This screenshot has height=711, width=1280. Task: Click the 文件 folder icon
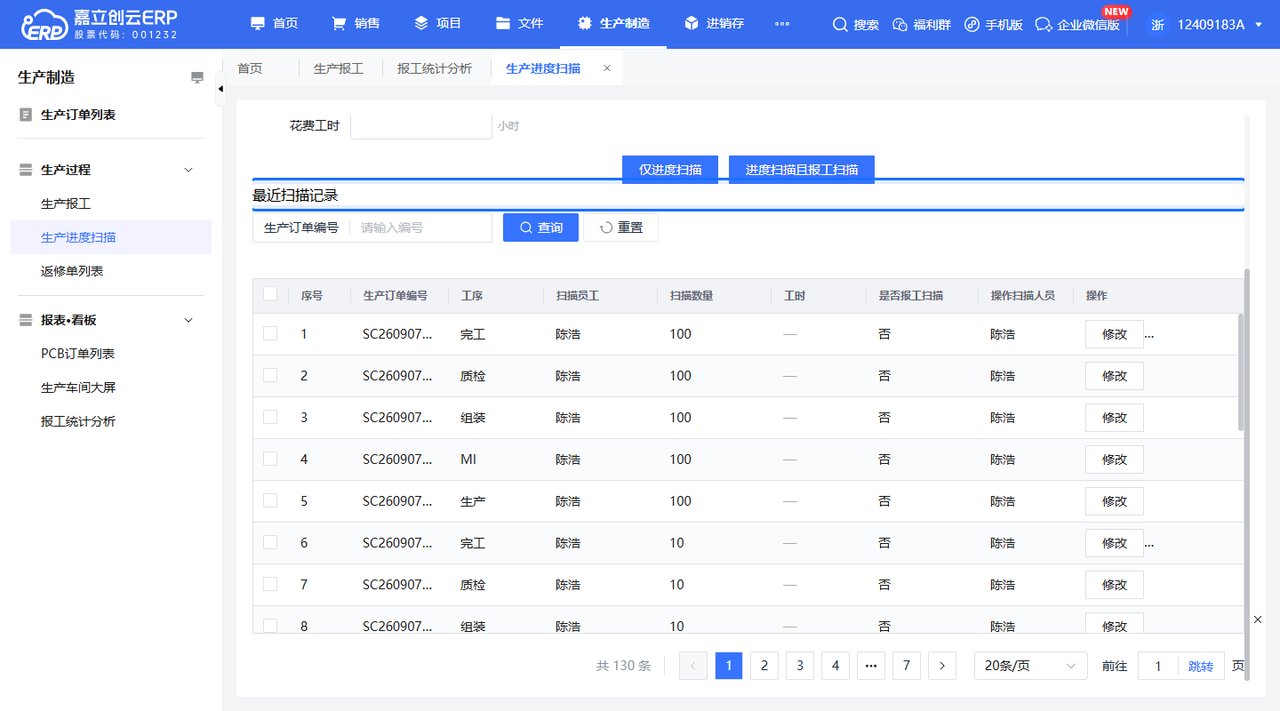click(x=503, y=23)
